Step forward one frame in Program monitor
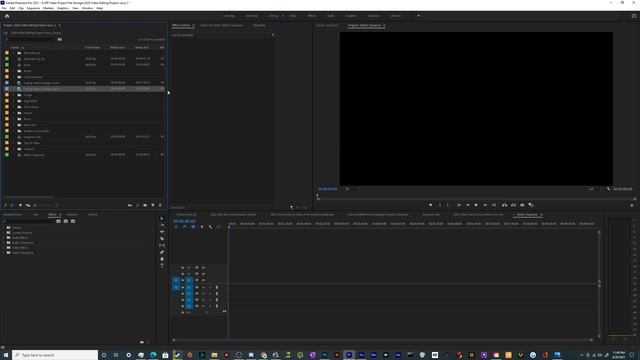640x360 pixels. click(x=485, y=205)
